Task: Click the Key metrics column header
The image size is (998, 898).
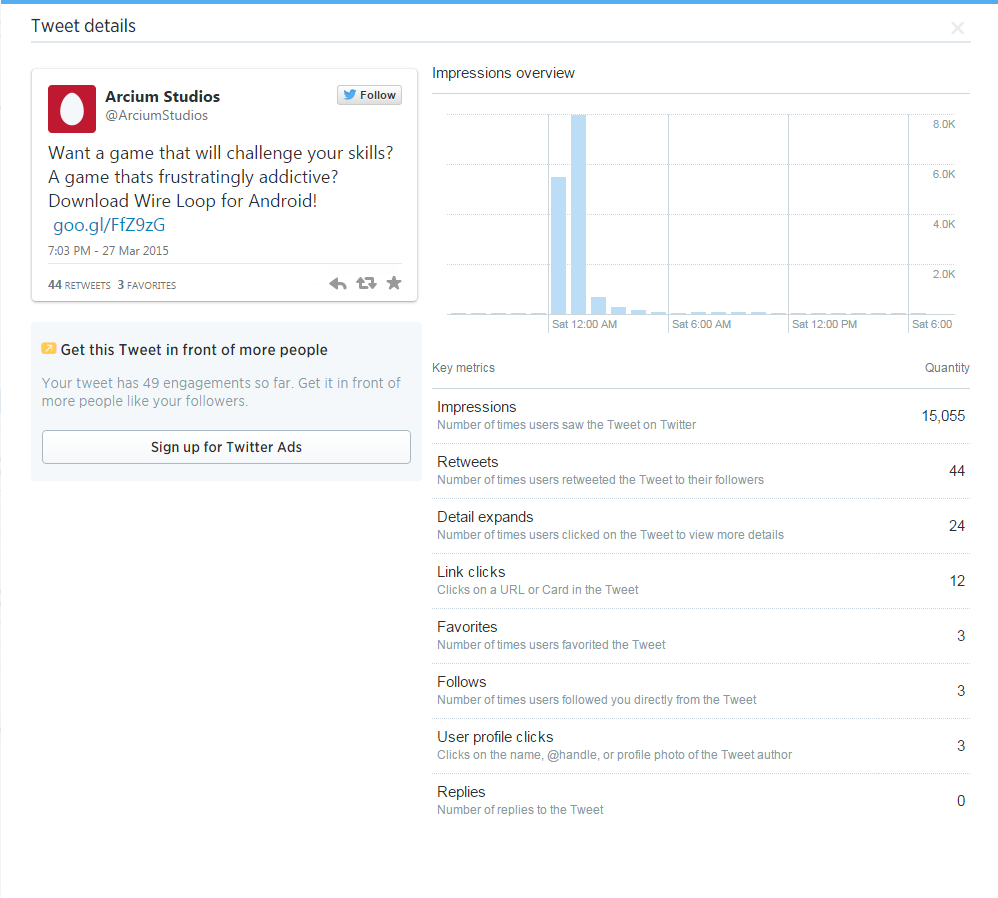Action: (463, 368)
